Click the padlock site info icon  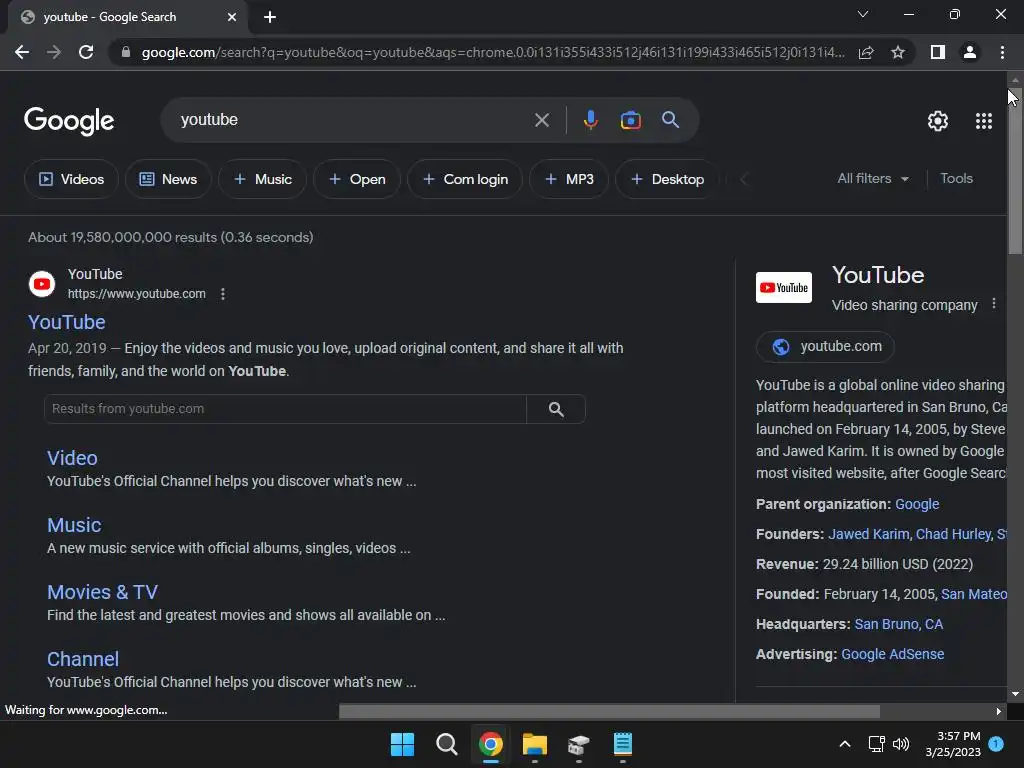[x=126, y=52]
